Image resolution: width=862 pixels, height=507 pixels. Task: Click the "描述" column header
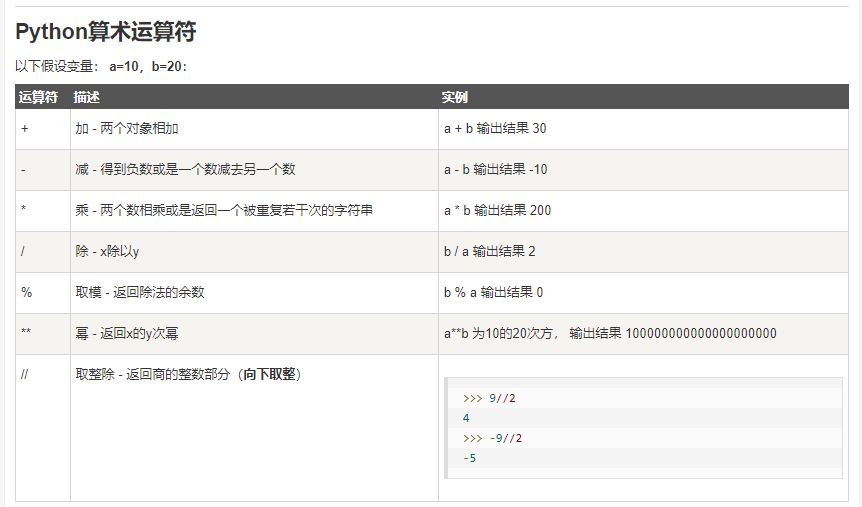pos(86,97)
